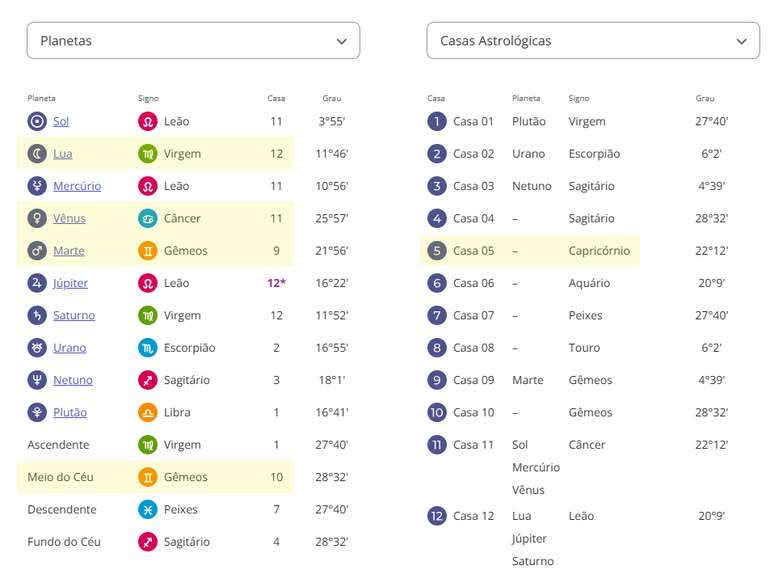The height and width of the screenshot is (587, 774).
Task: Click the Saturno planet glyph icon
Action: click(x=37, y=315)
